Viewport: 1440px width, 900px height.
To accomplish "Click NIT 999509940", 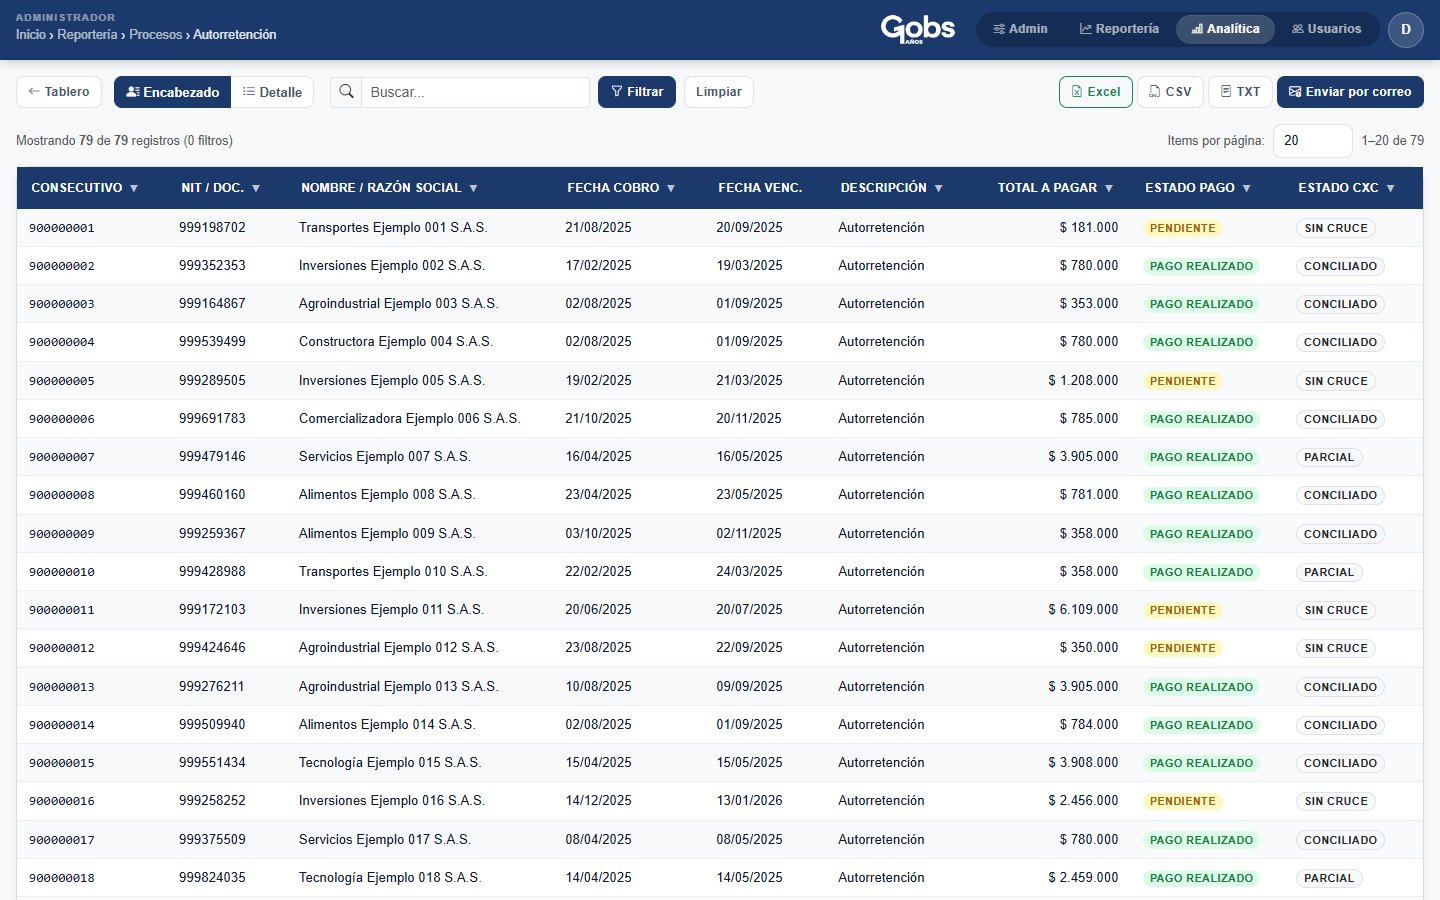I will pyautogui.click(x=212, y=725).
